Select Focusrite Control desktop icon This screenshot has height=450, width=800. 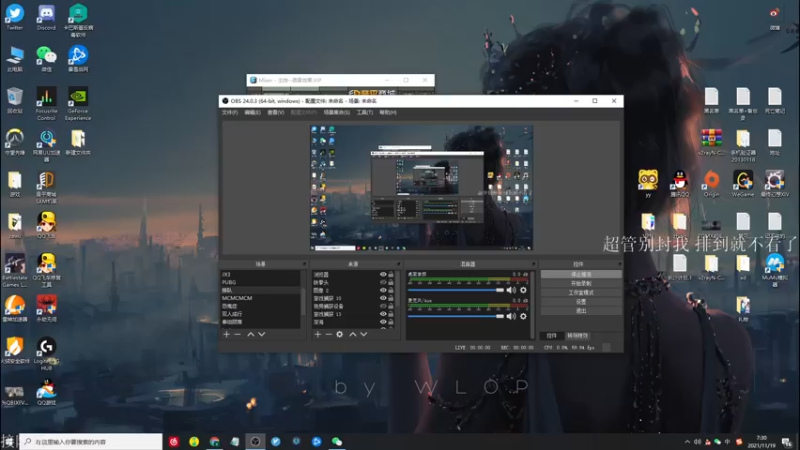point(46,104)
